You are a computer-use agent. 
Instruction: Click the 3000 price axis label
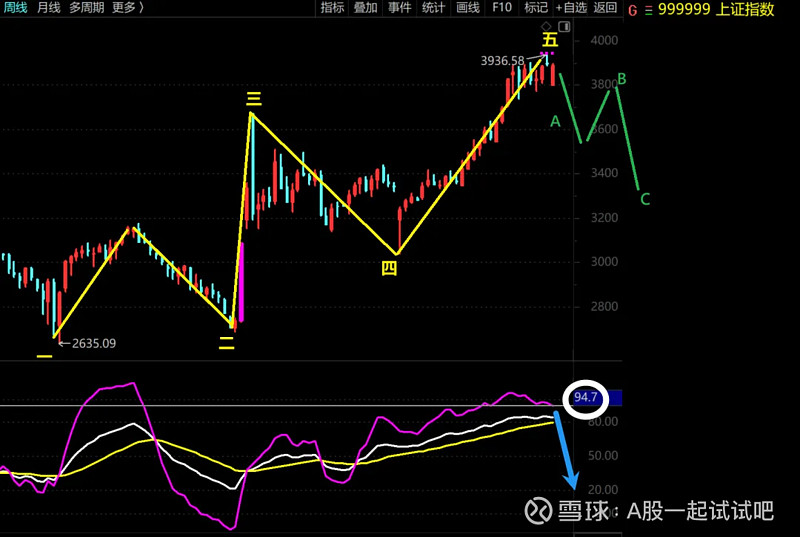(x=604, y=262)
